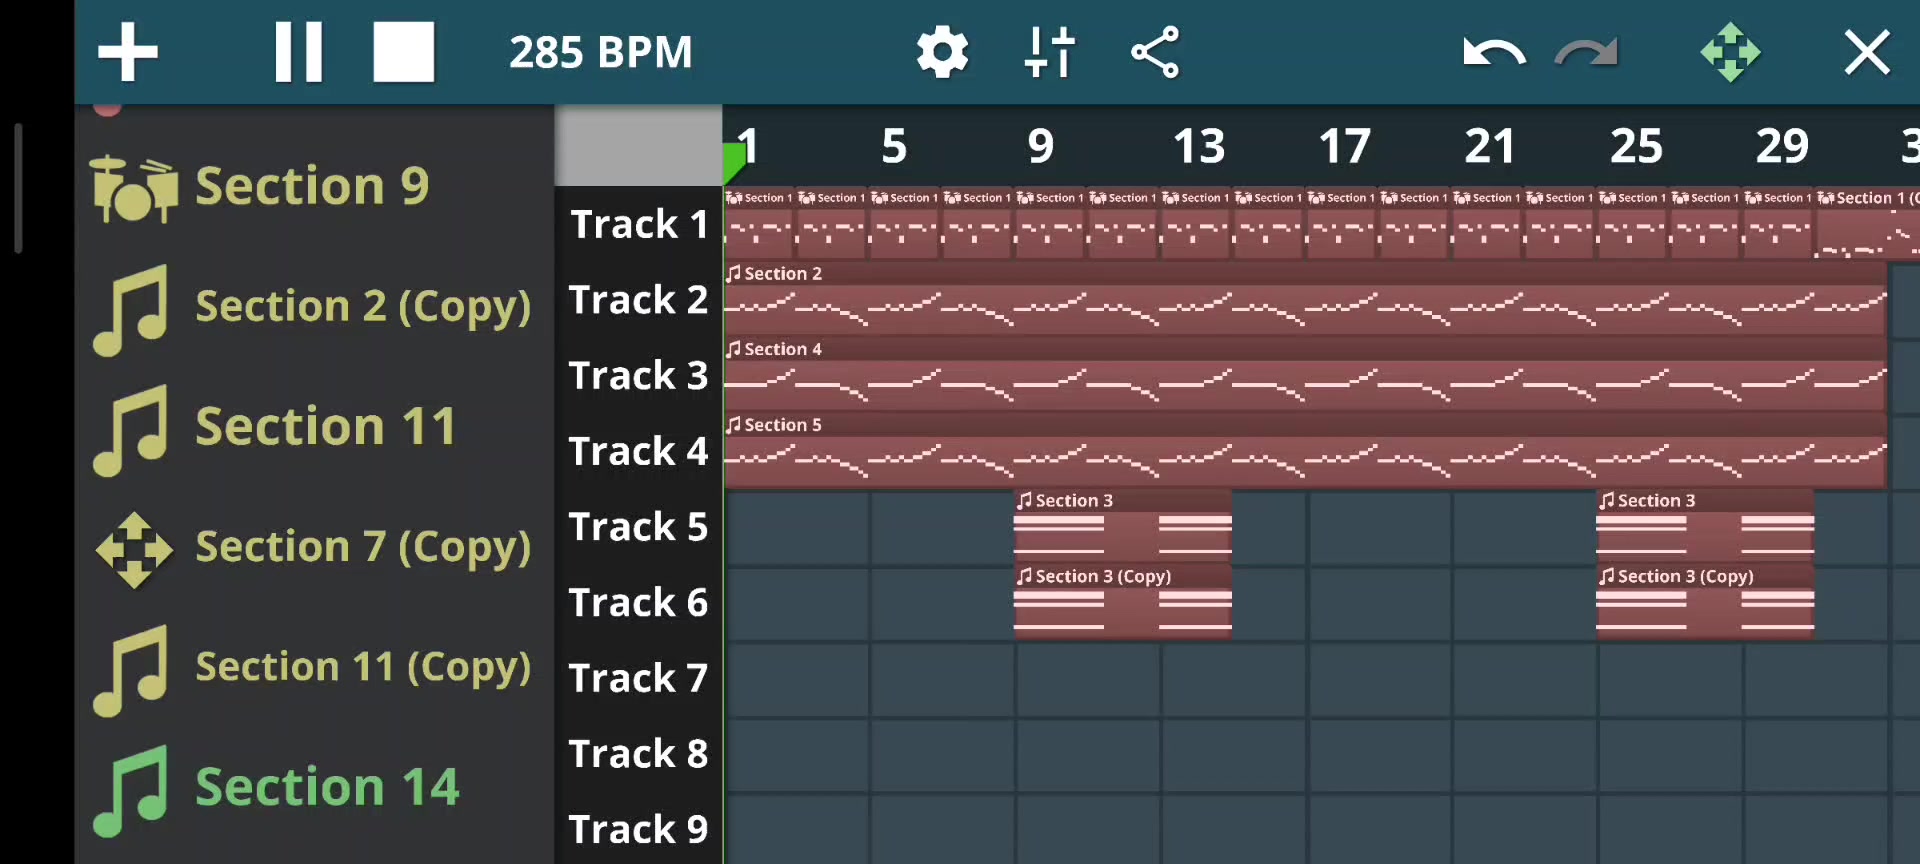This screenshot has height=864, width=1920.
Task: Select Section 9 in the section list
Action: pos(312,186)
